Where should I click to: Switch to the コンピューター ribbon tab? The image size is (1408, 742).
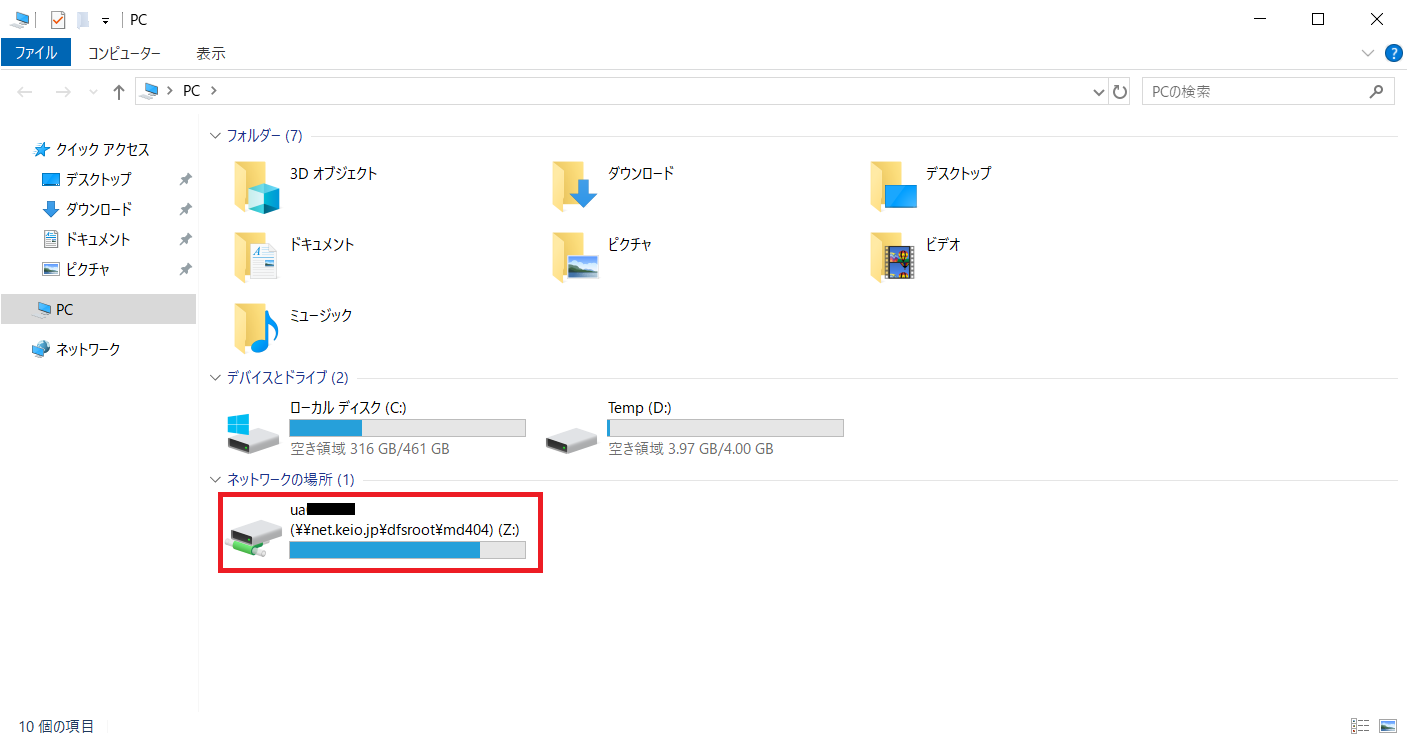[124, 53]
